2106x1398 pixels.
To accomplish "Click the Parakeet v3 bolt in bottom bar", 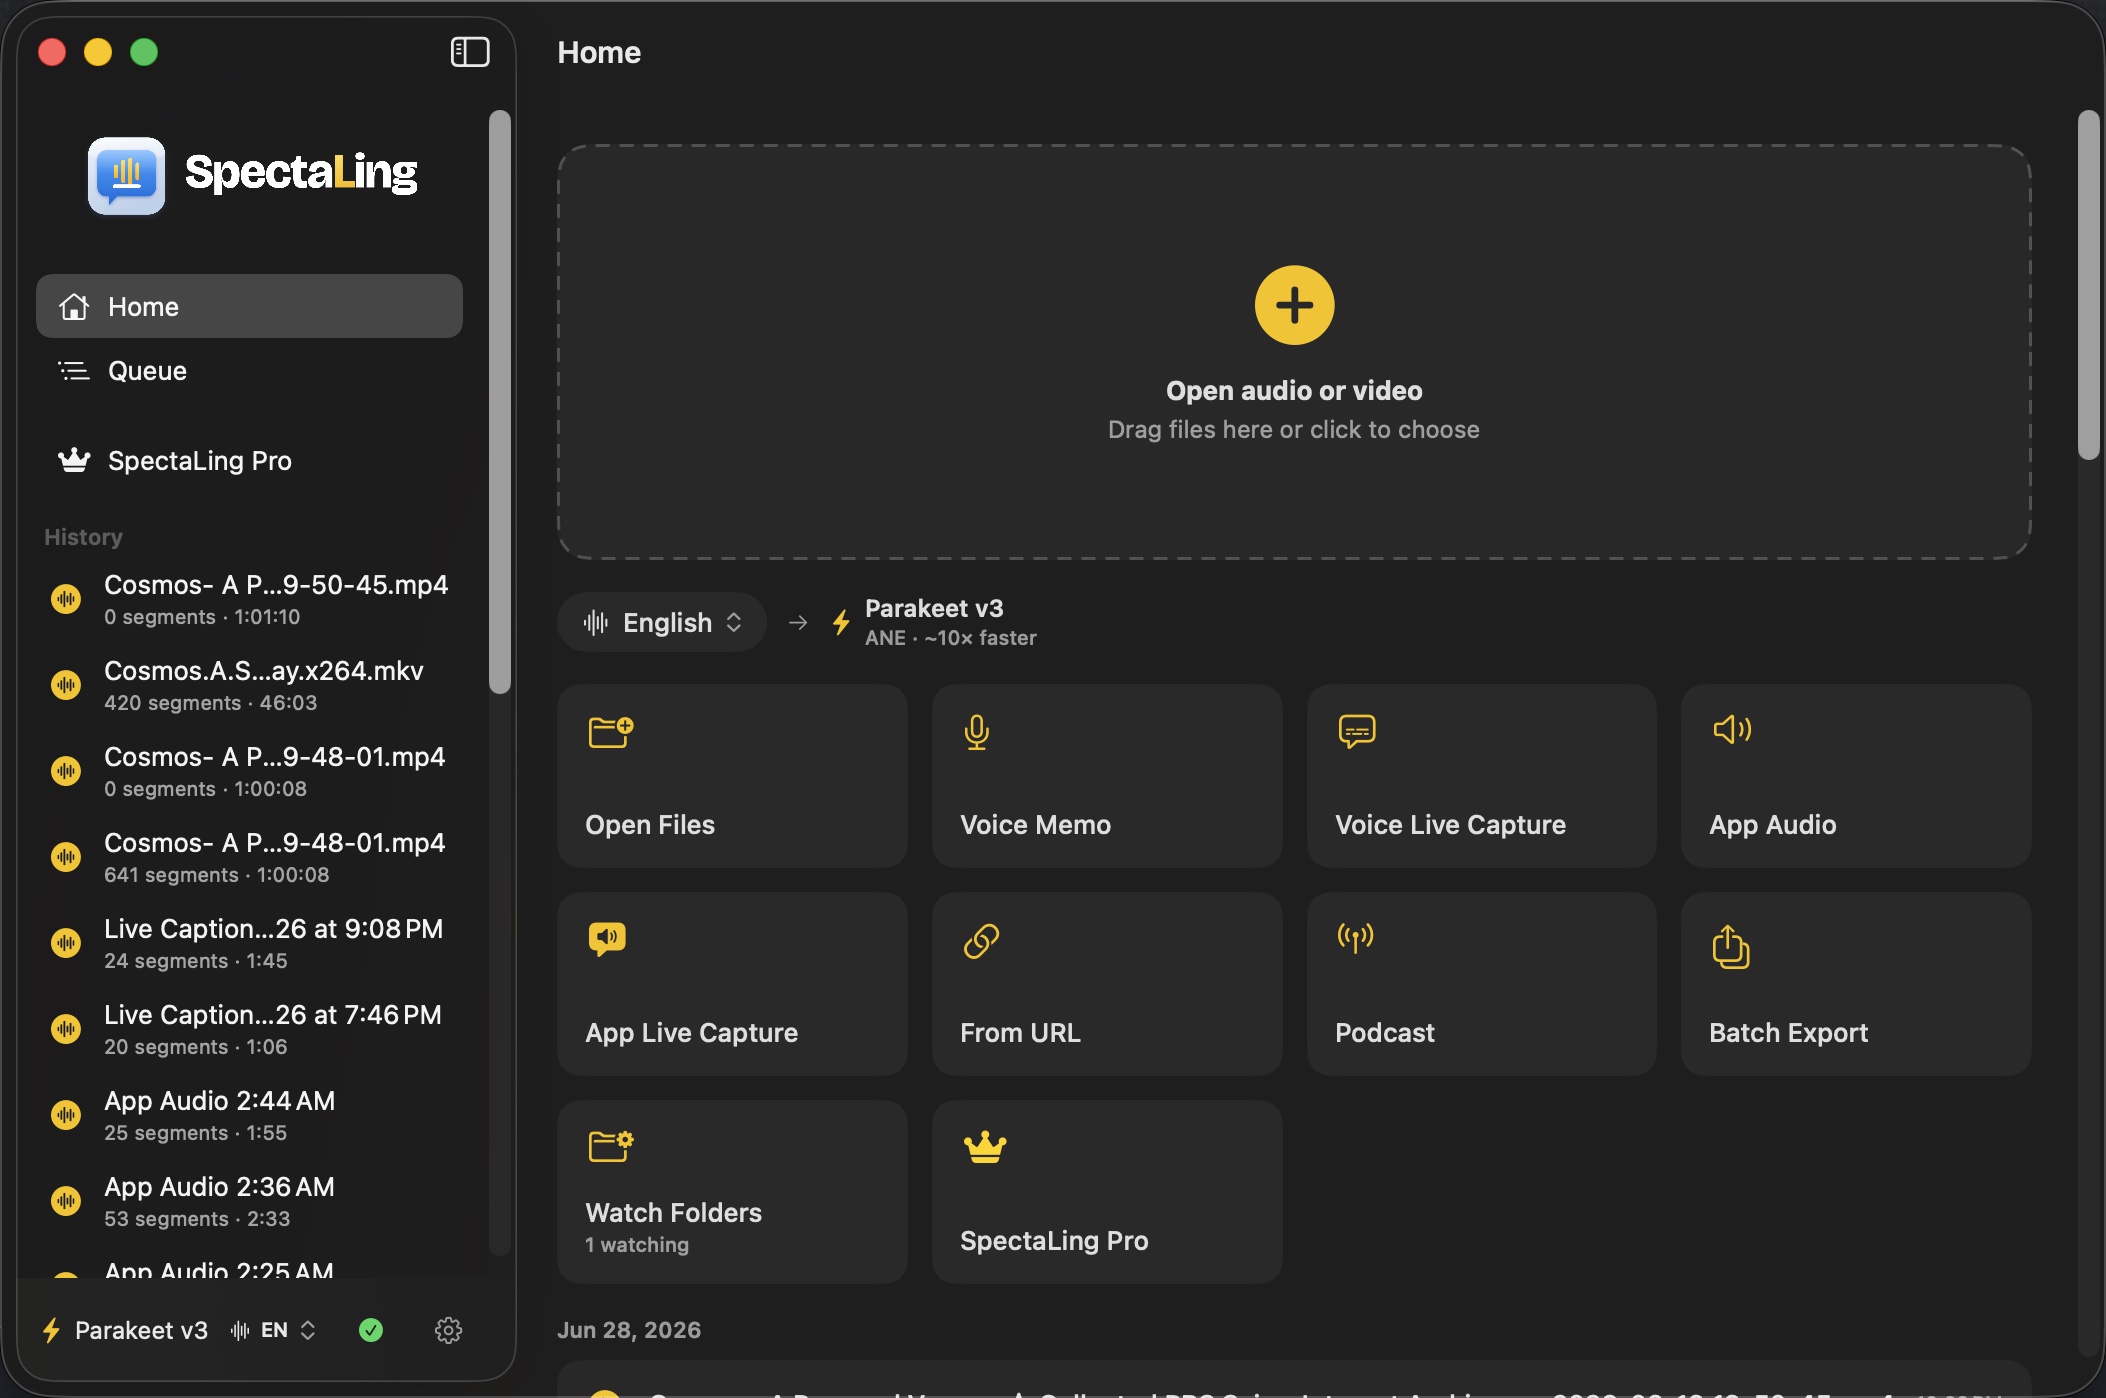I will coord(51,1330).
